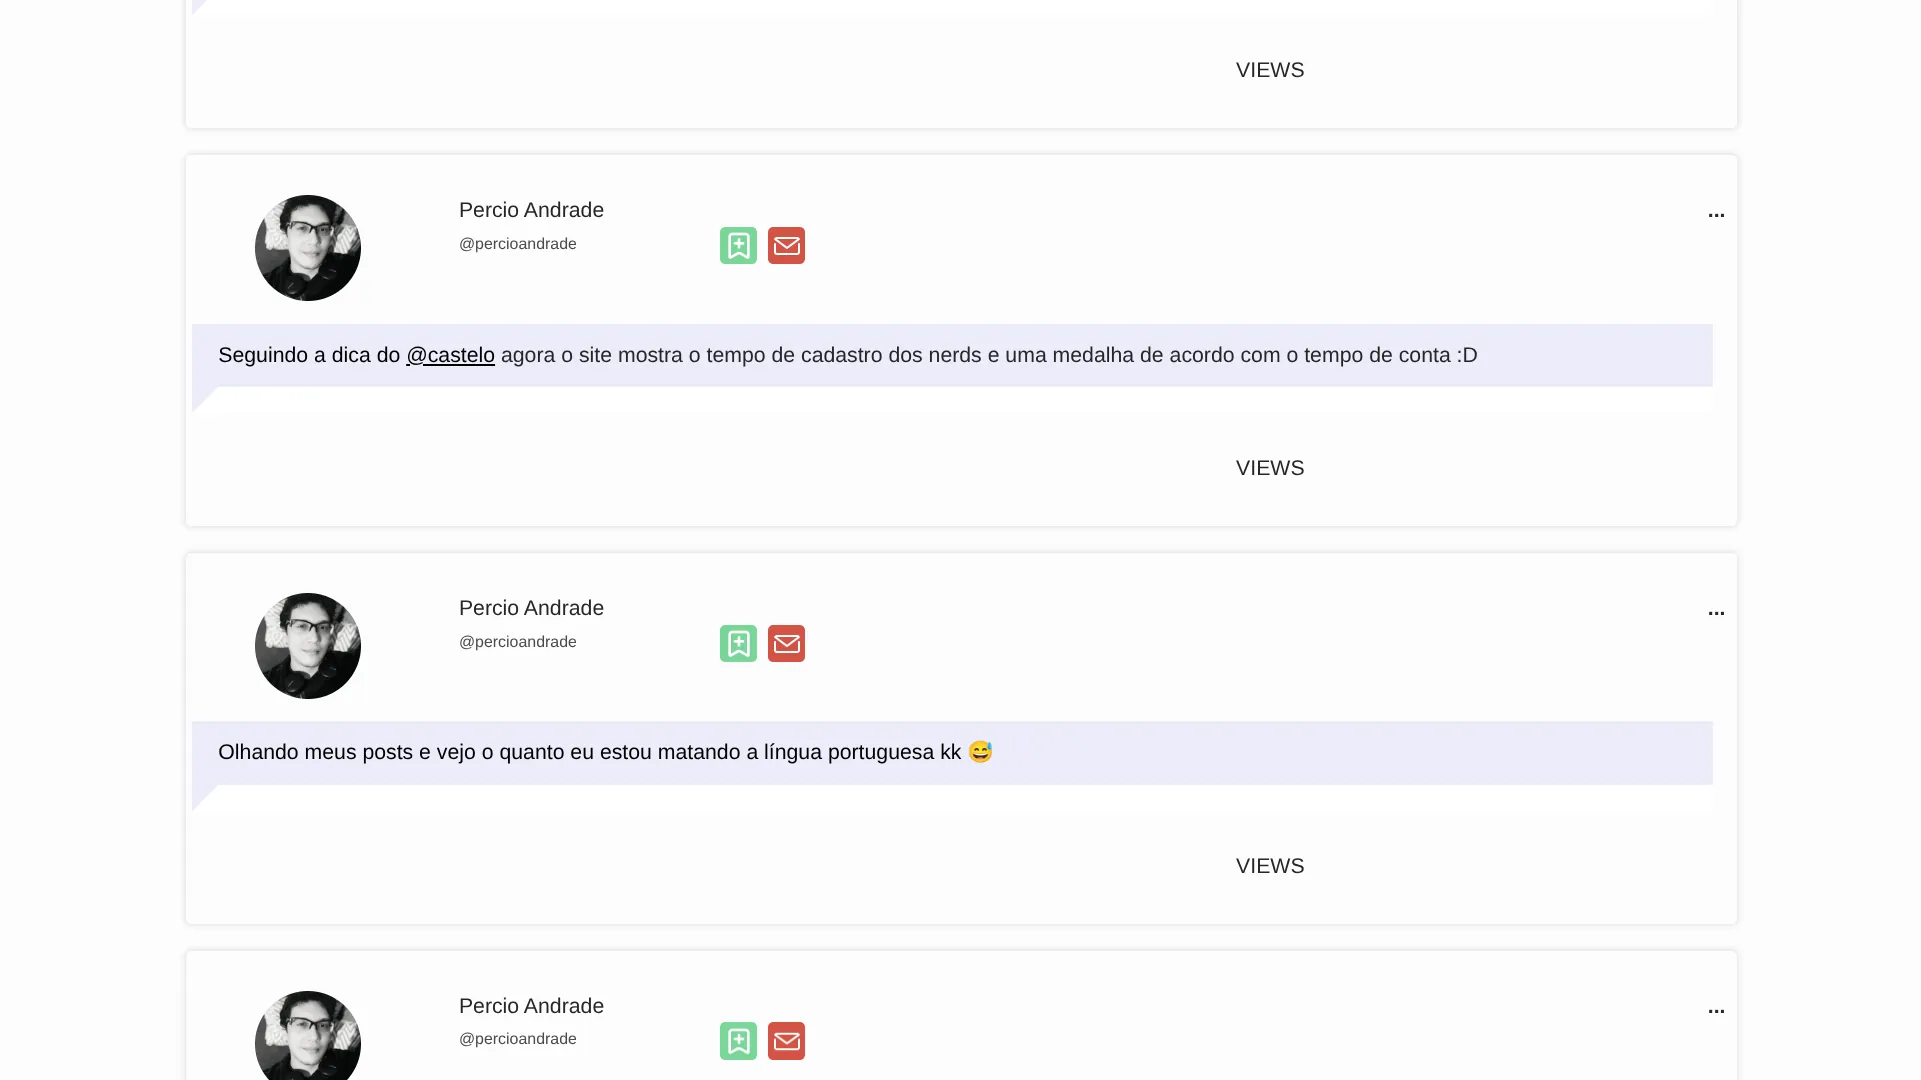The height and width of the screenshot is (1080, 1921).
Task: Click green bookmark icon on @castelo post
Action: (x=738, y=246)
